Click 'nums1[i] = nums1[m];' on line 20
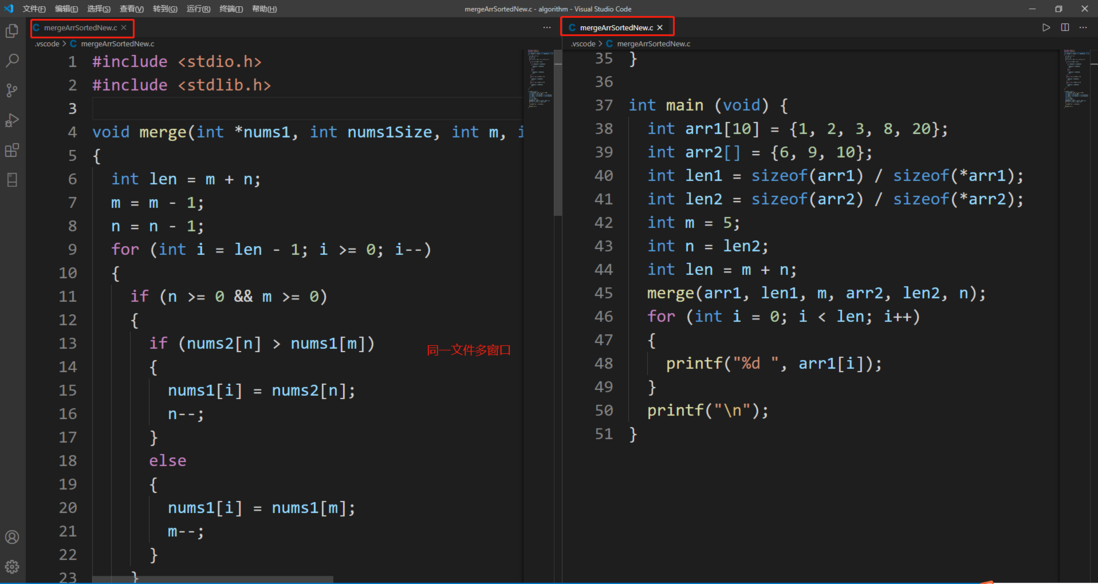The width and height of the screenshot is (1098, 584). (x=262, y=508)
